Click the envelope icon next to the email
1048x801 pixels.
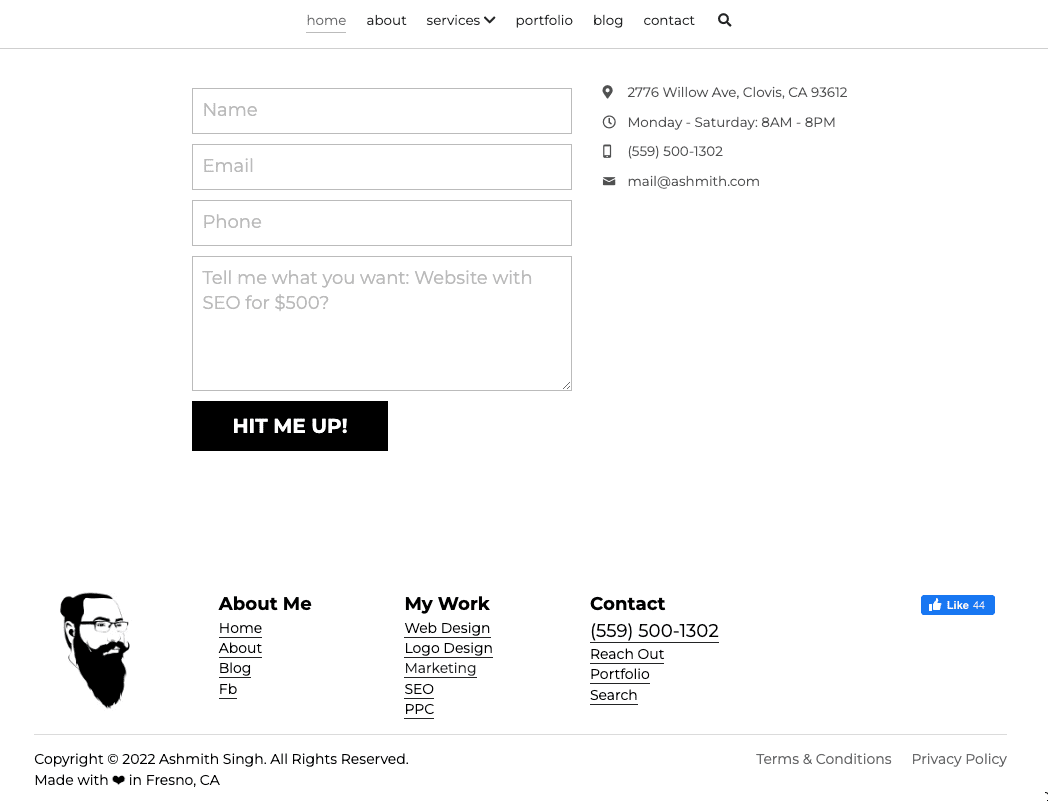pyautogui.click(x=608, y=181)
